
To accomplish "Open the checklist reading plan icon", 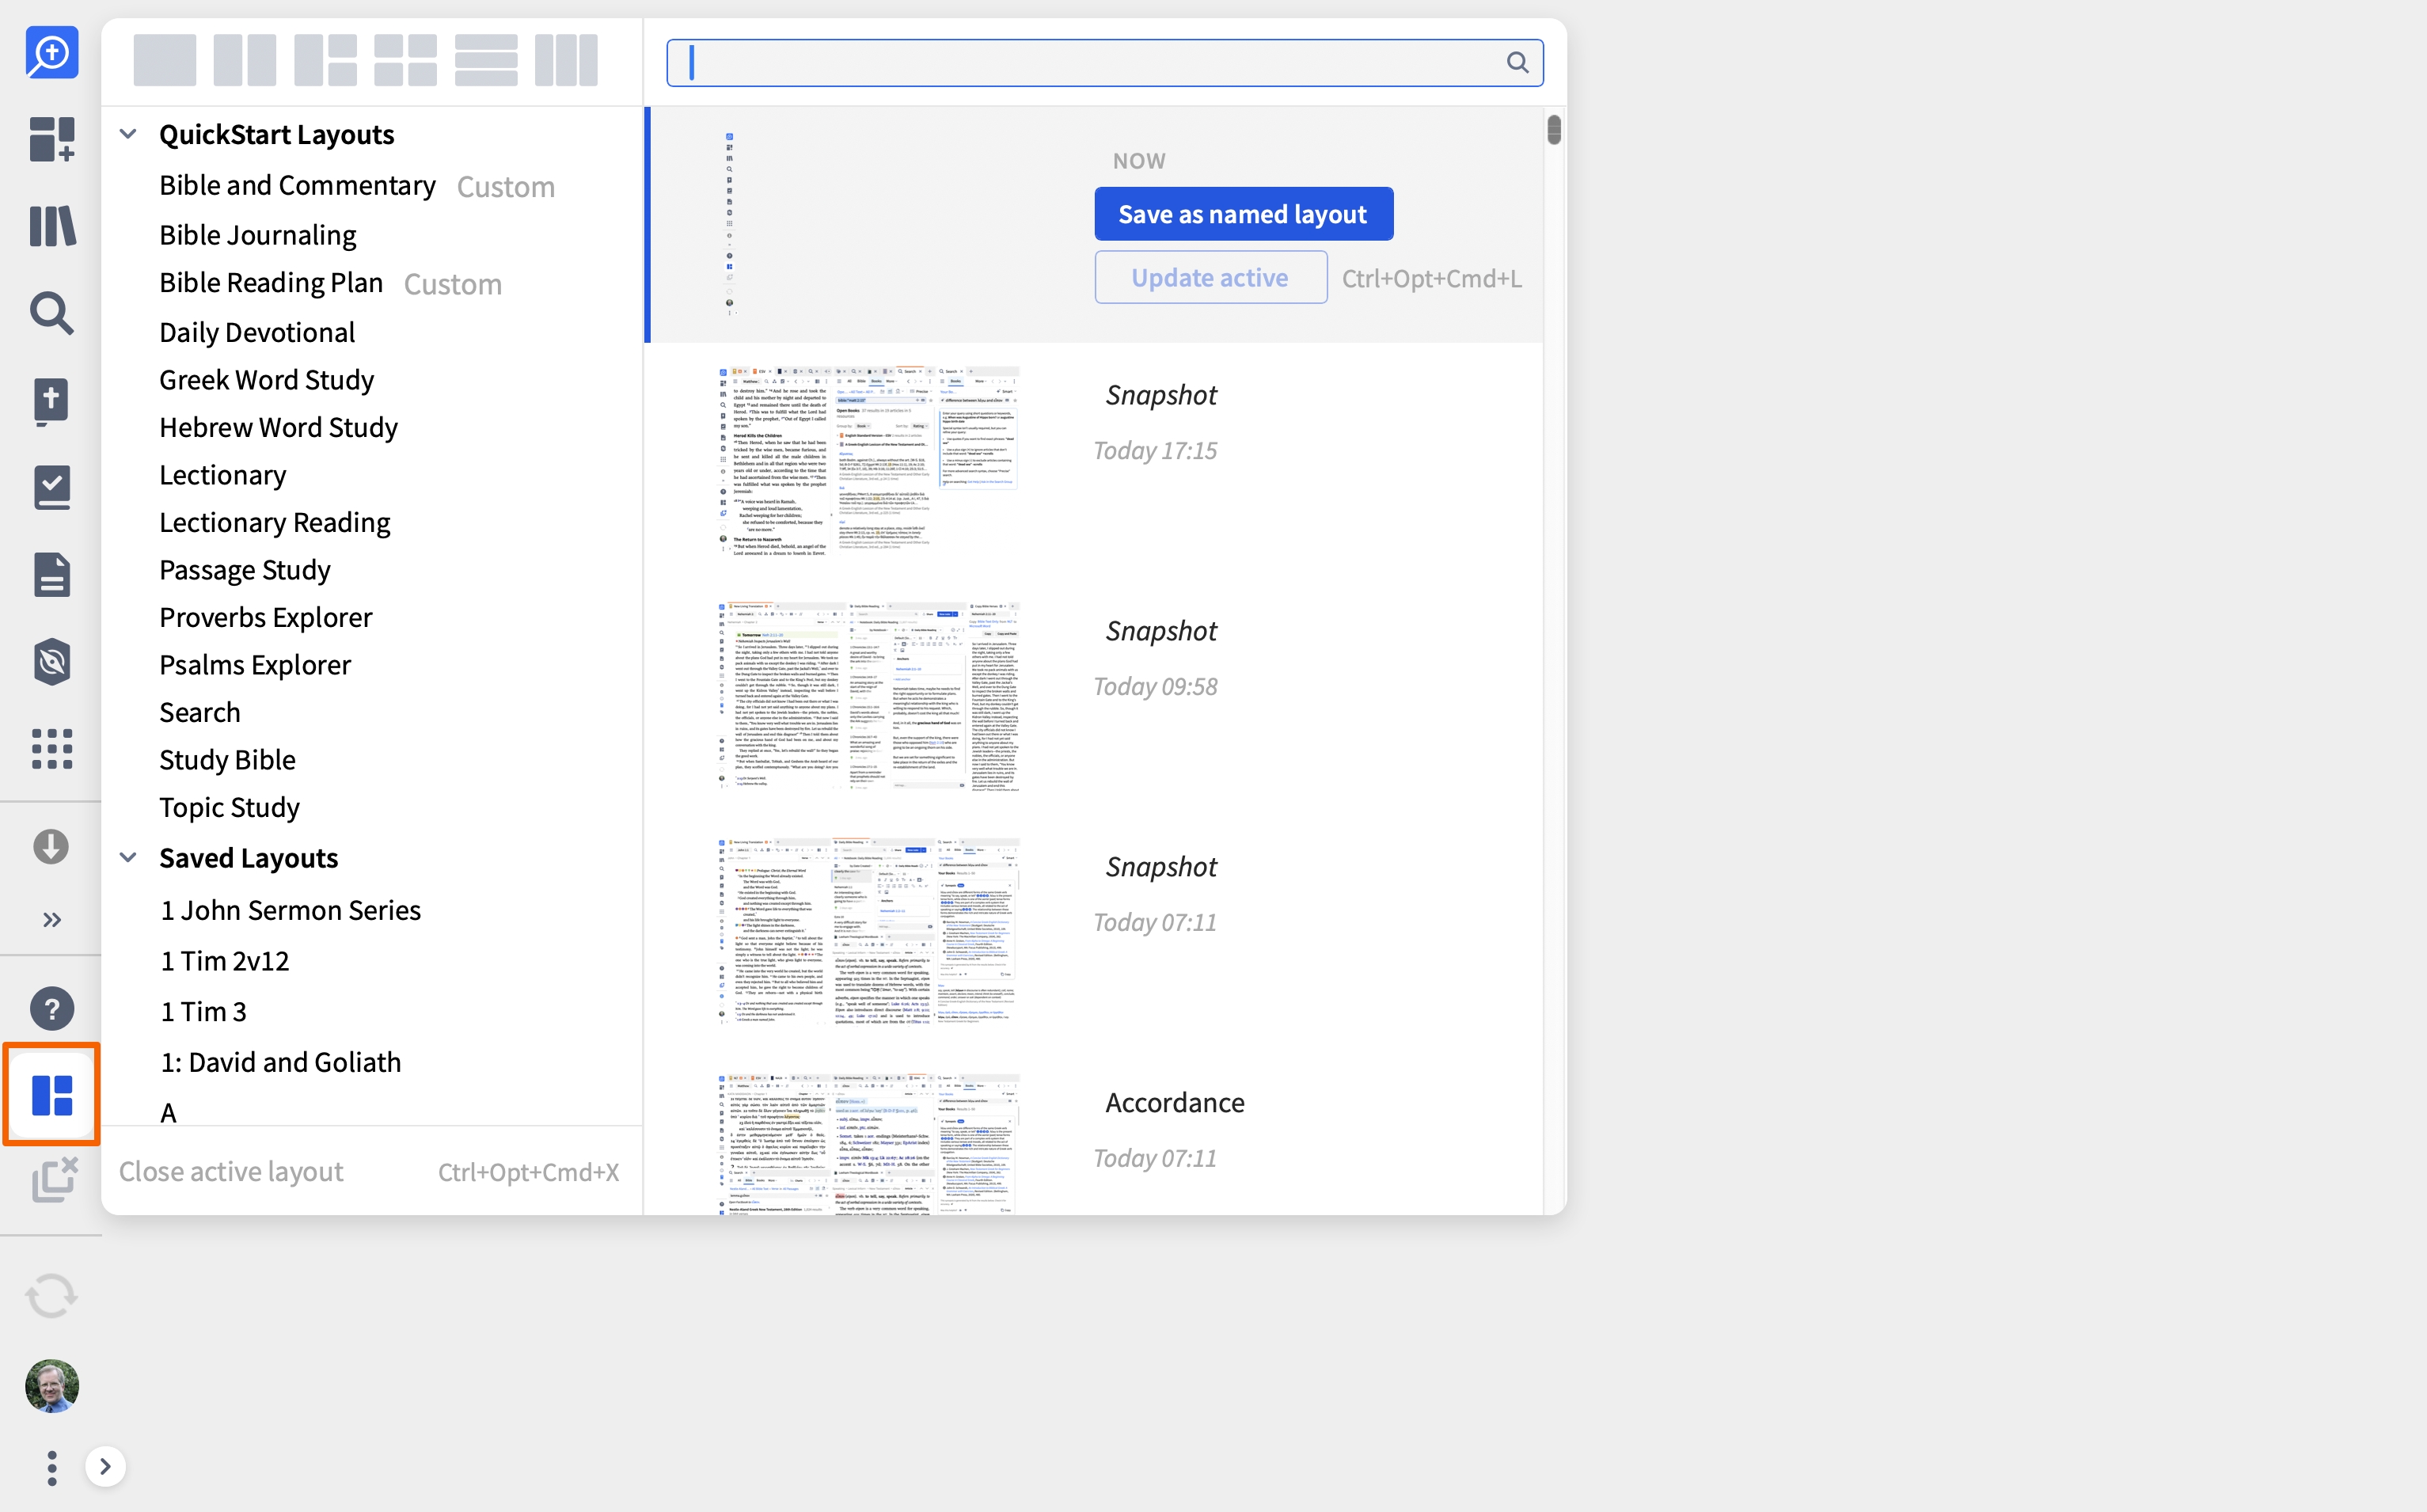I will coord(52,487).
